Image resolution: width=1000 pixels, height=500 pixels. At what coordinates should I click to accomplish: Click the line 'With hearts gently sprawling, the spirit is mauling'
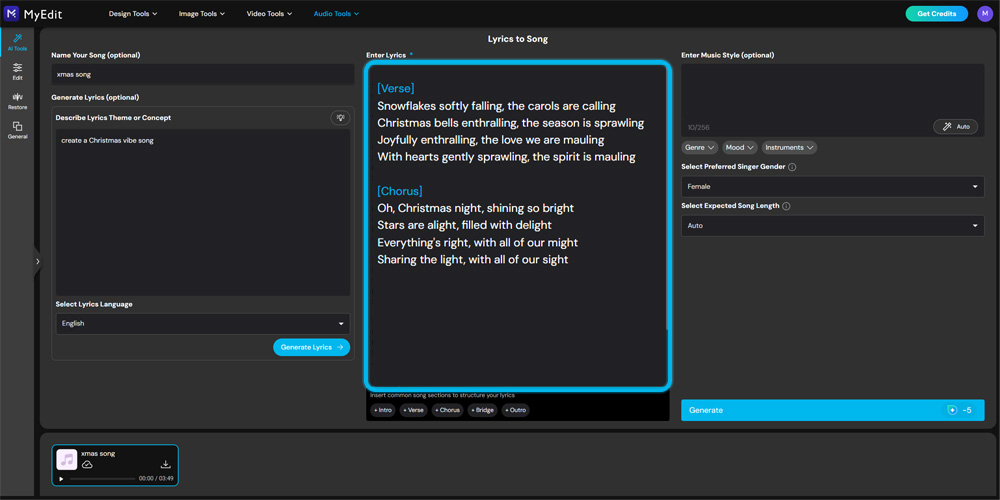(506, 157)
